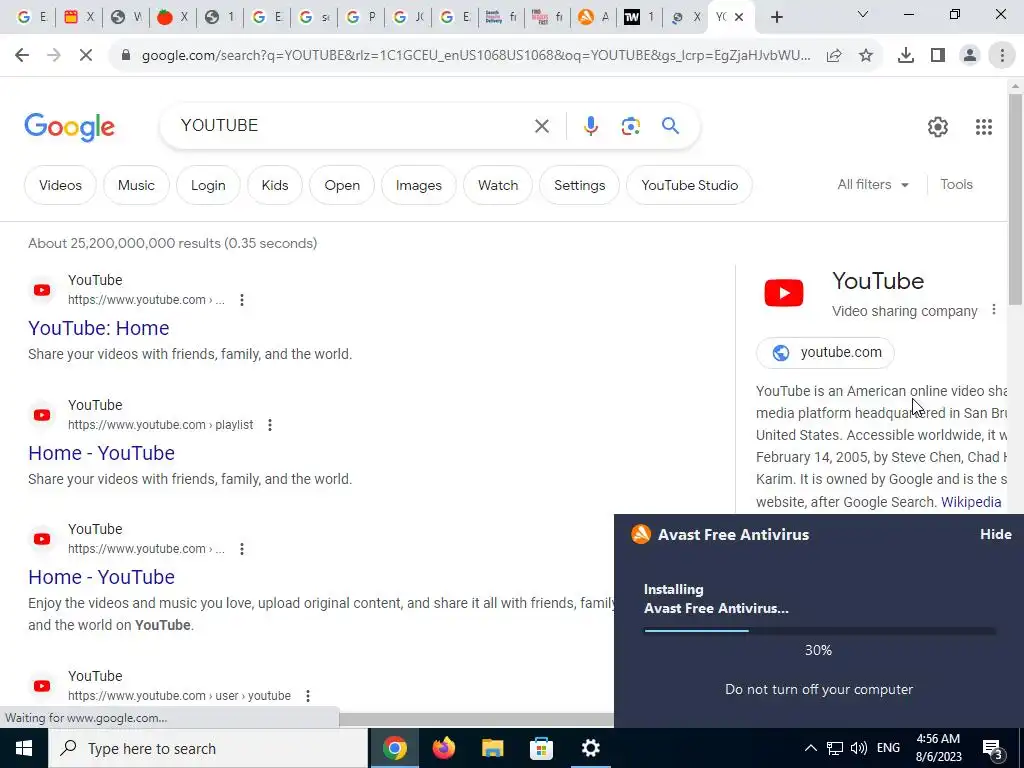1024x768 pixels.
Task: Open Windows Settings from the taskbar
Action: [590, 748]
